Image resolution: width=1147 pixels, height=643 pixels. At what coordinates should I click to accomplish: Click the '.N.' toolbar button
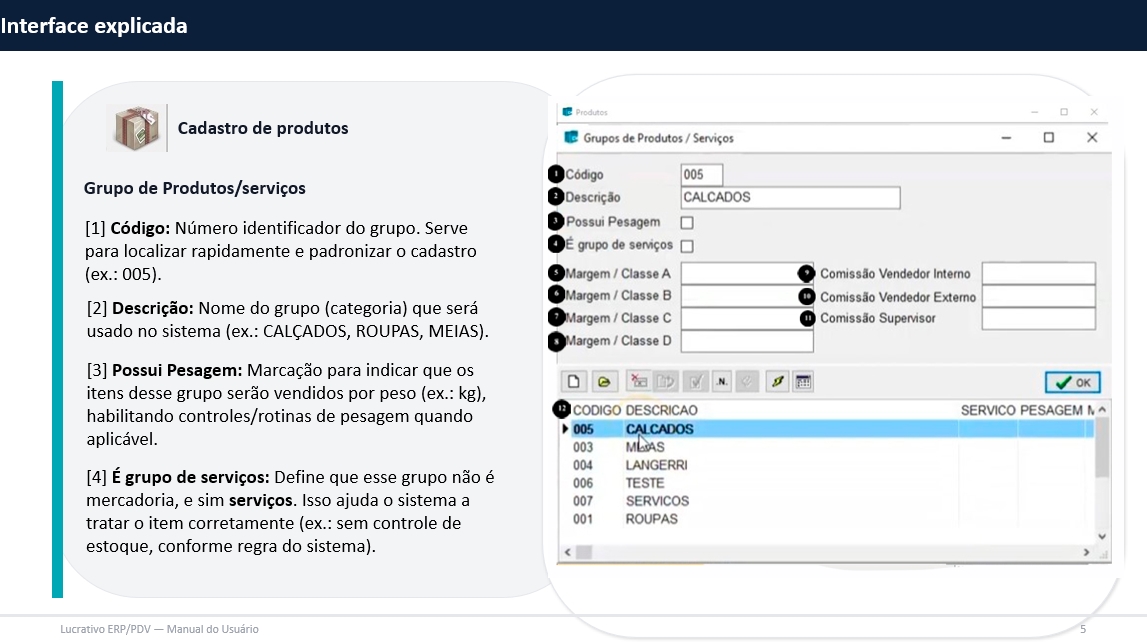(x=722, y=381)
